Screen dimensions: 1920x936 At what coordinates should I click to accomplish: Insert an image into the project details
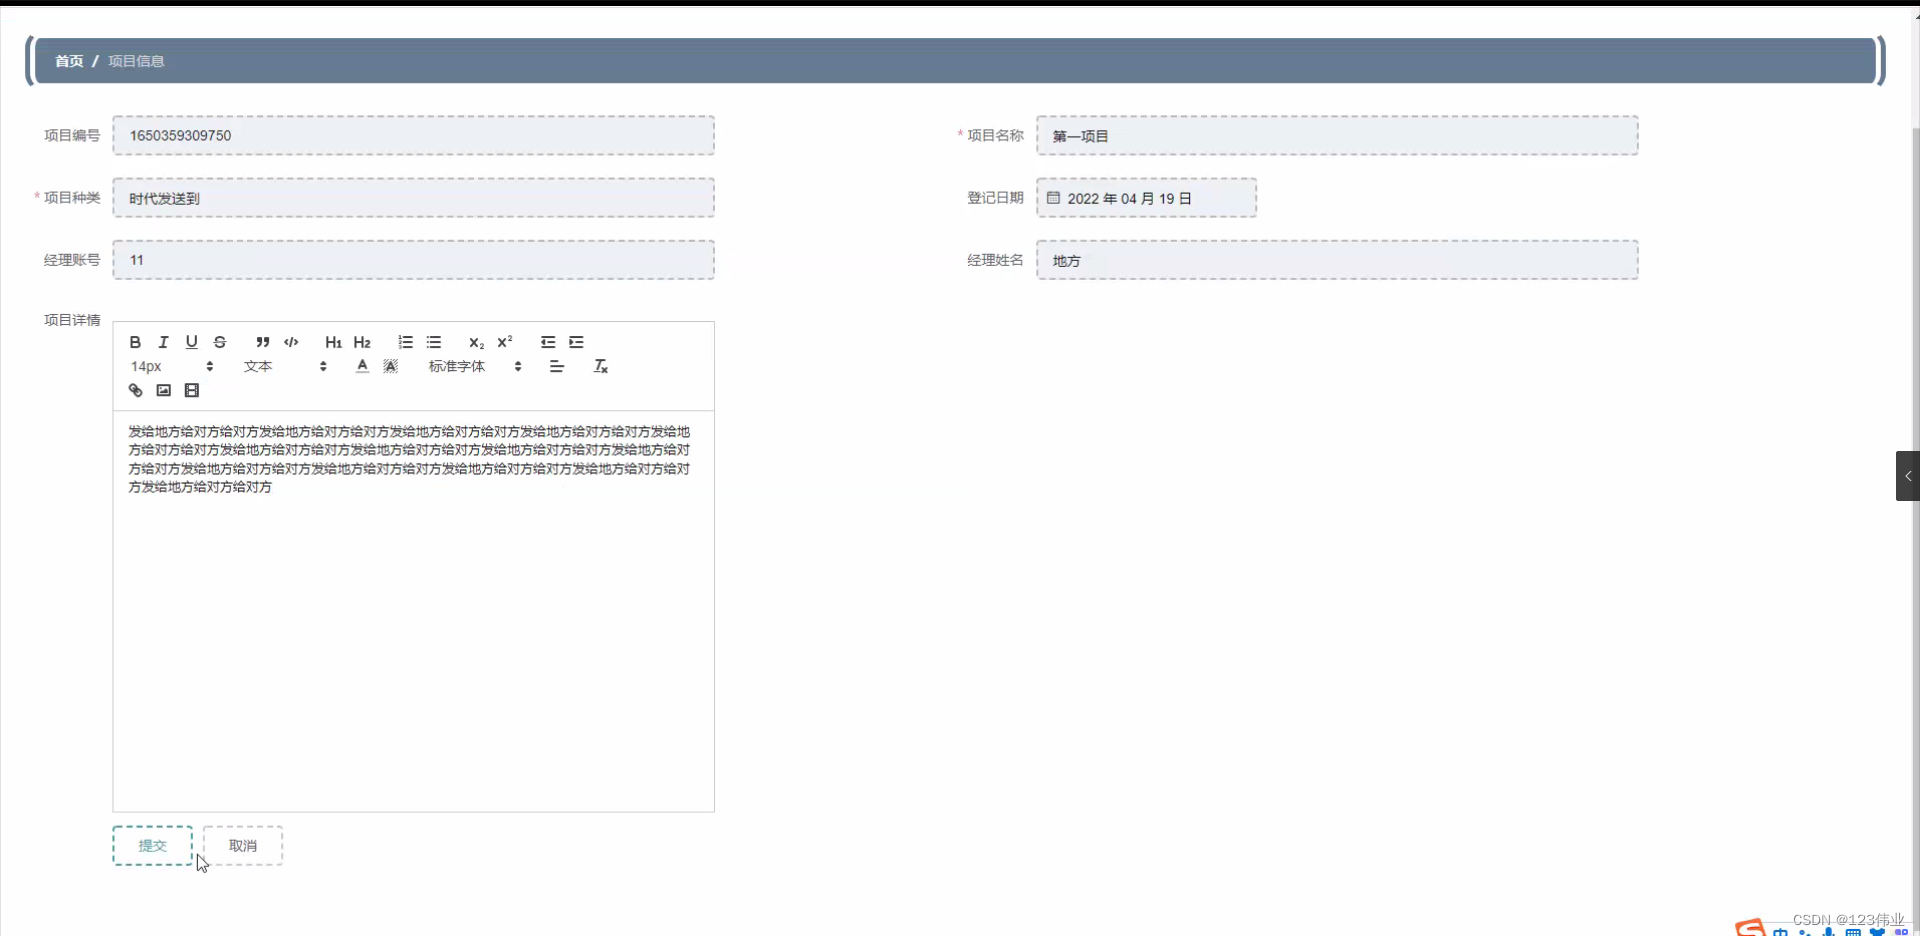pos(163,390)
